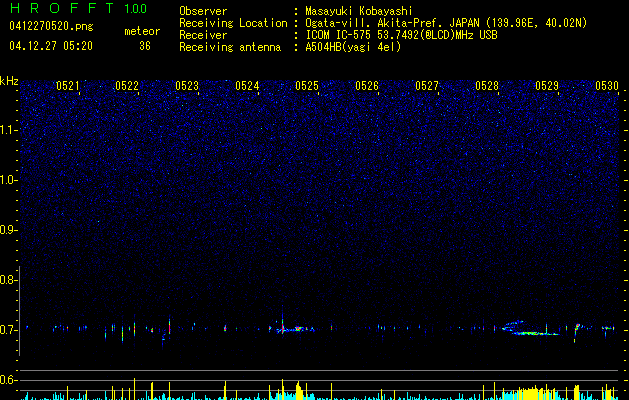This screenshot has width=629, height=400.
Task: Click the 0521 time marker
Action: pyautogui.click(x=67, y=86)
